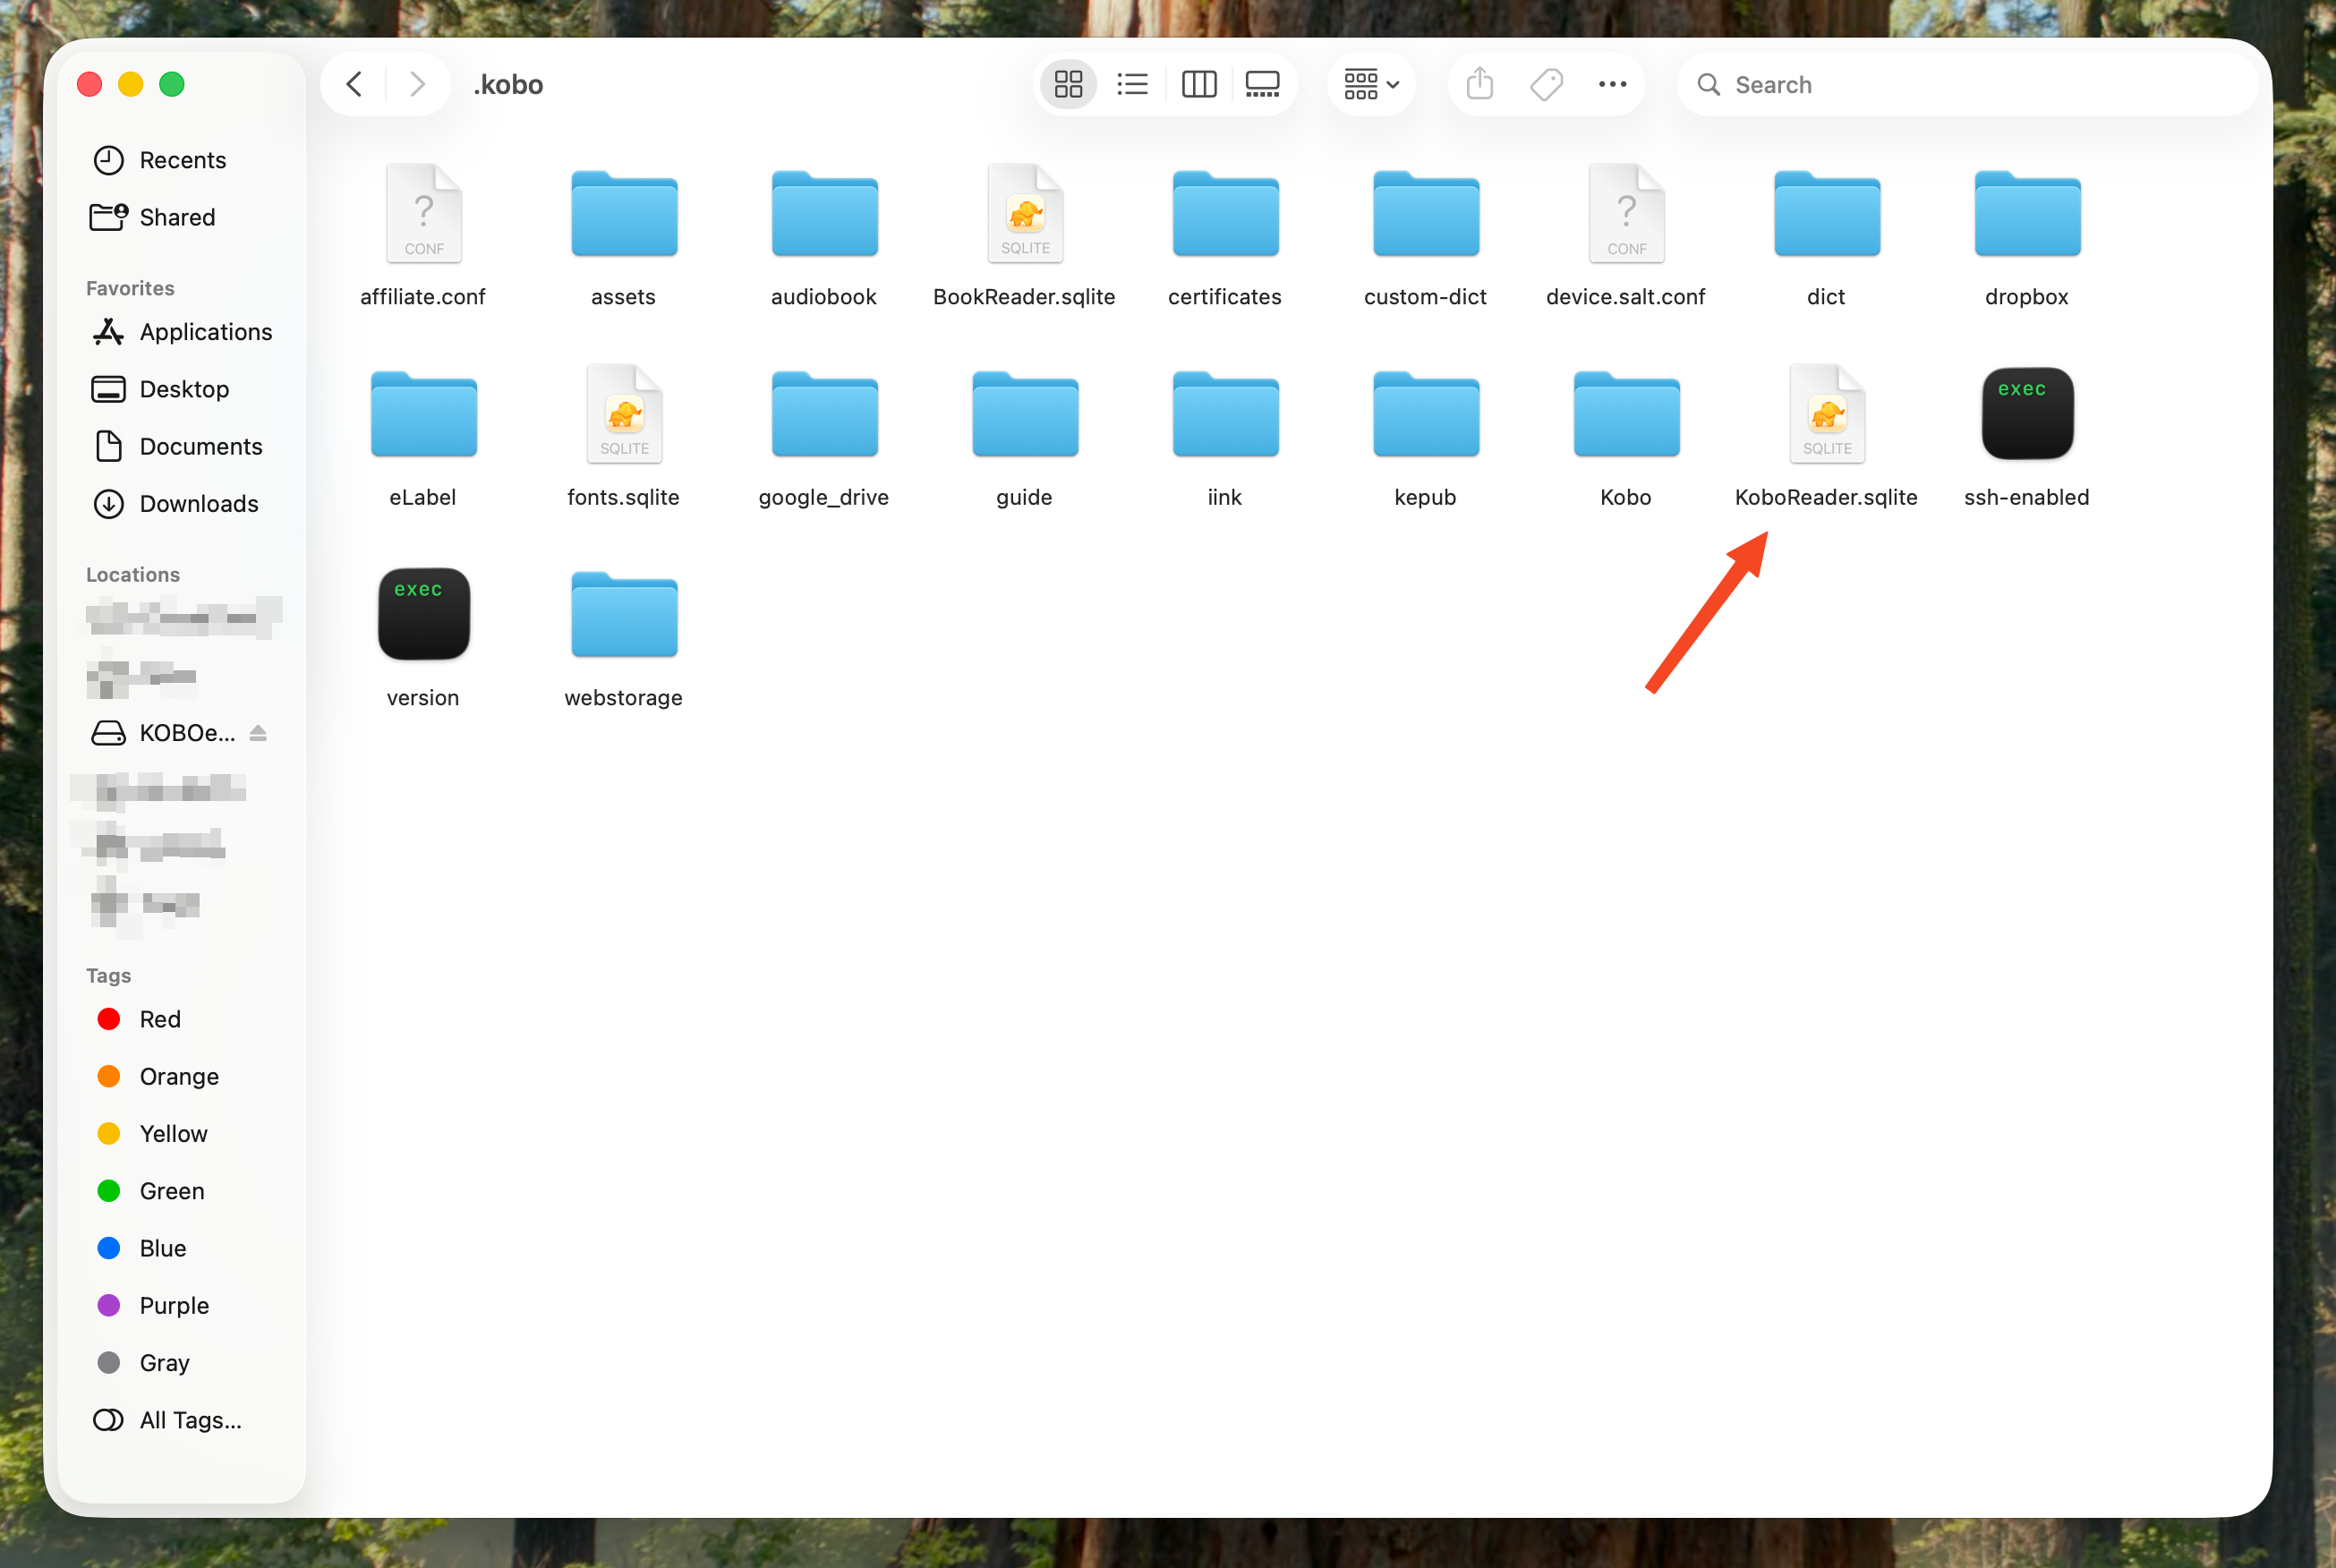Open the more actions ellipsis menu

tap(1612, 84)
